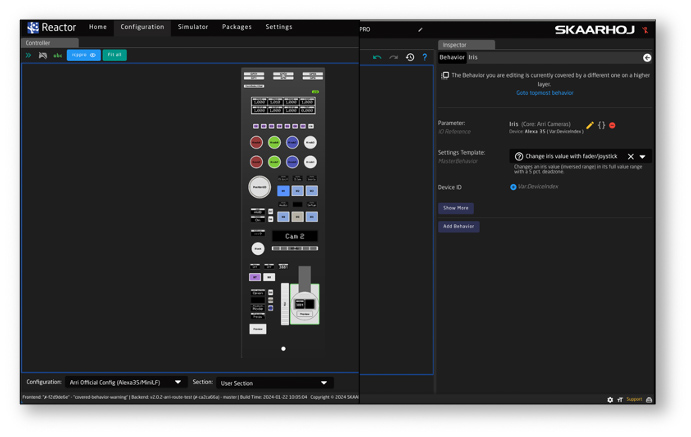Open the User Section dropdown
Viewport: 691px width, 437px height.
tap(274, 383)
